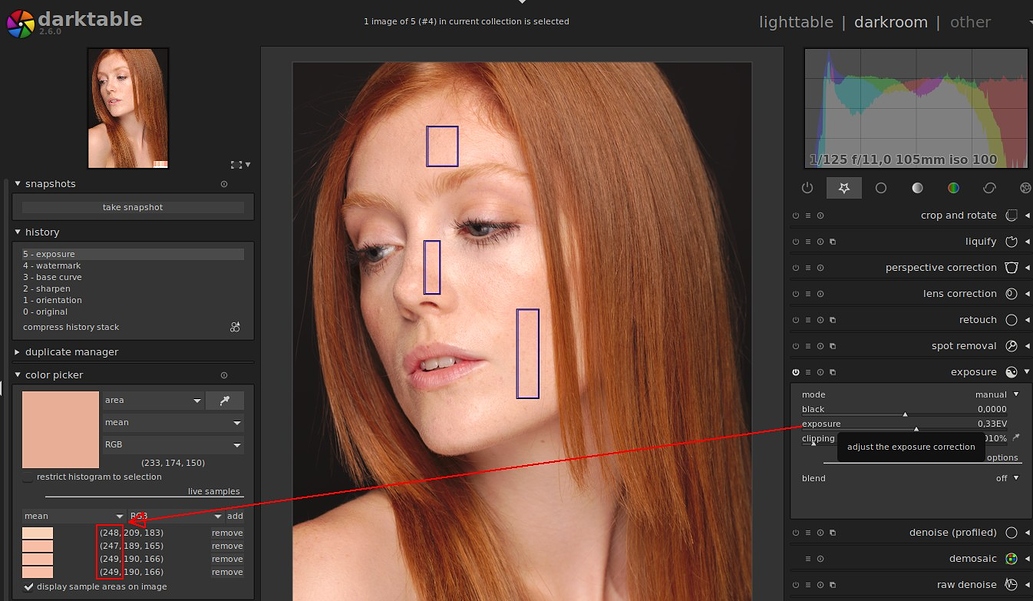The image size is (1033, 601).
Task: Open the RGB color model dropdown
Action: [173, 444]
